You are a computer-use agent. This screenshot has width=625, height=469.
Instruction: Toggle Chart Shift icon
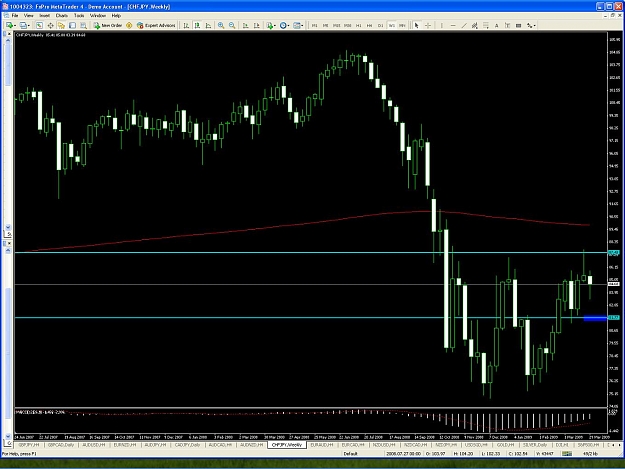257,26
